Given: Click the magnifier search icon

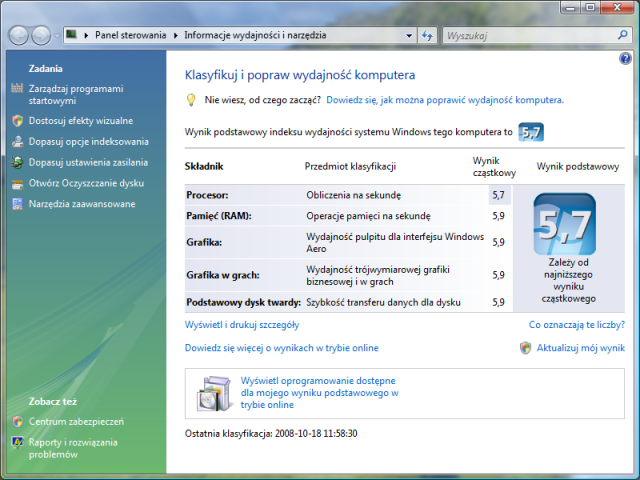Looking at the screenshot, I should (622, 35).
